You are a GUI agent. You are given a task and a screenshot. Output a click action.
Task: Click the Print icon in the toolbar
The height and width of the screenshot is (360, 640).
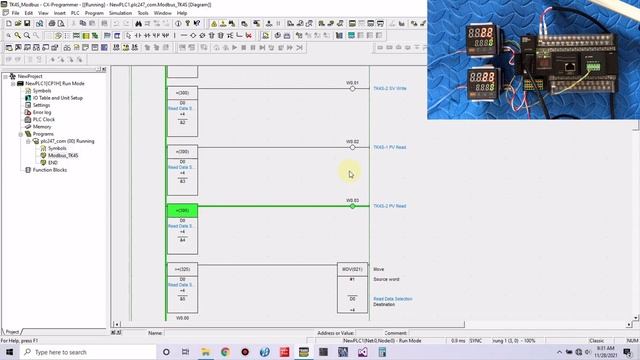coord(52,24)
